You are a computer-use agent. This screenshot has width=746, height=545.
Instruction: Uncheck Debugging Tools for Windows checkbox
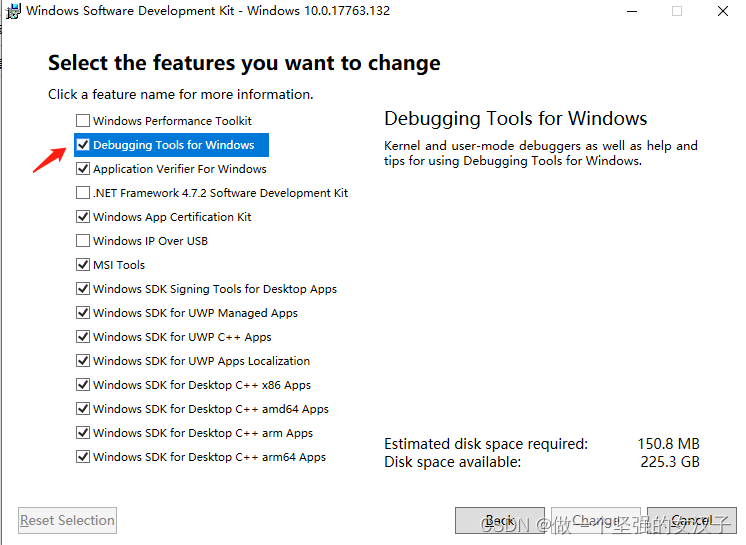click(83, 145)
